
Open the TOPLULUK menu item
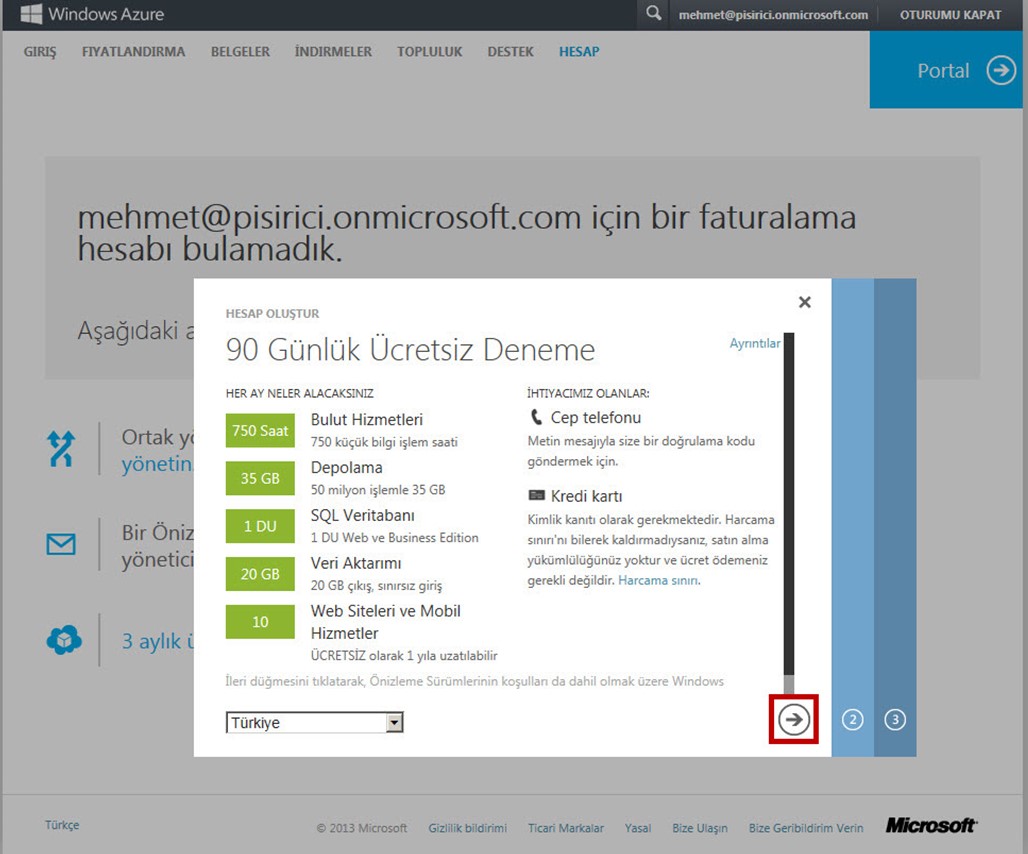[x=429, y=52]
